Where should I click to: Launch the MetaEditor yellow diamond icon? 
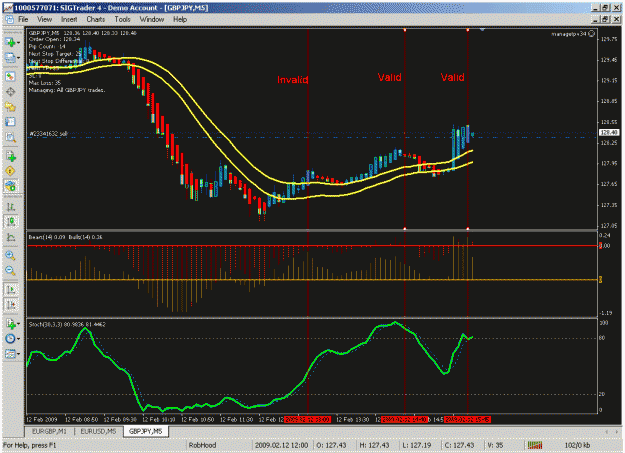(x=10, y=171)
